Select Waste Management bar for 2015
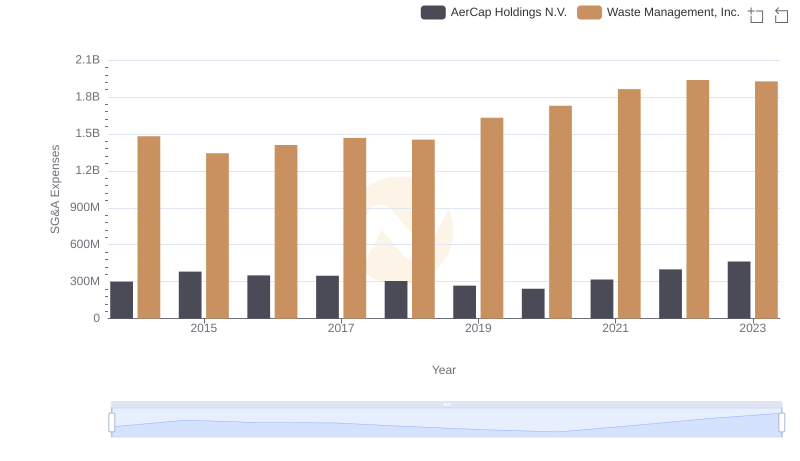This screenshot has width=800, height=461. pos(217,236)
